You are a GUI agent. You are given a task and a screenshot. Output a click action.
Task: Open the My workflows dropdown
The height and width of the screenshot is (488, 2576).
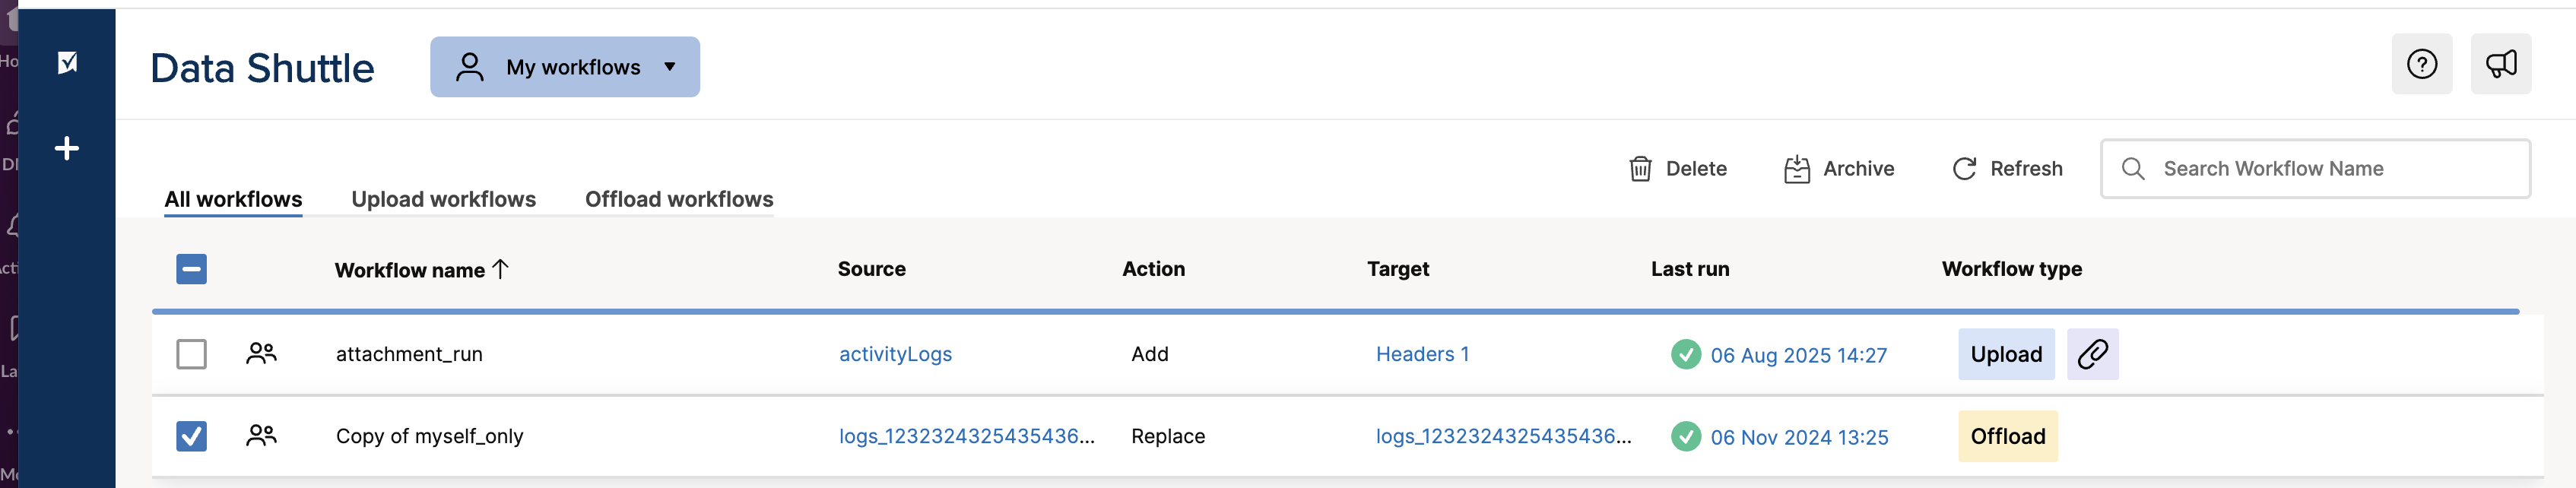(x=565, y=66)
